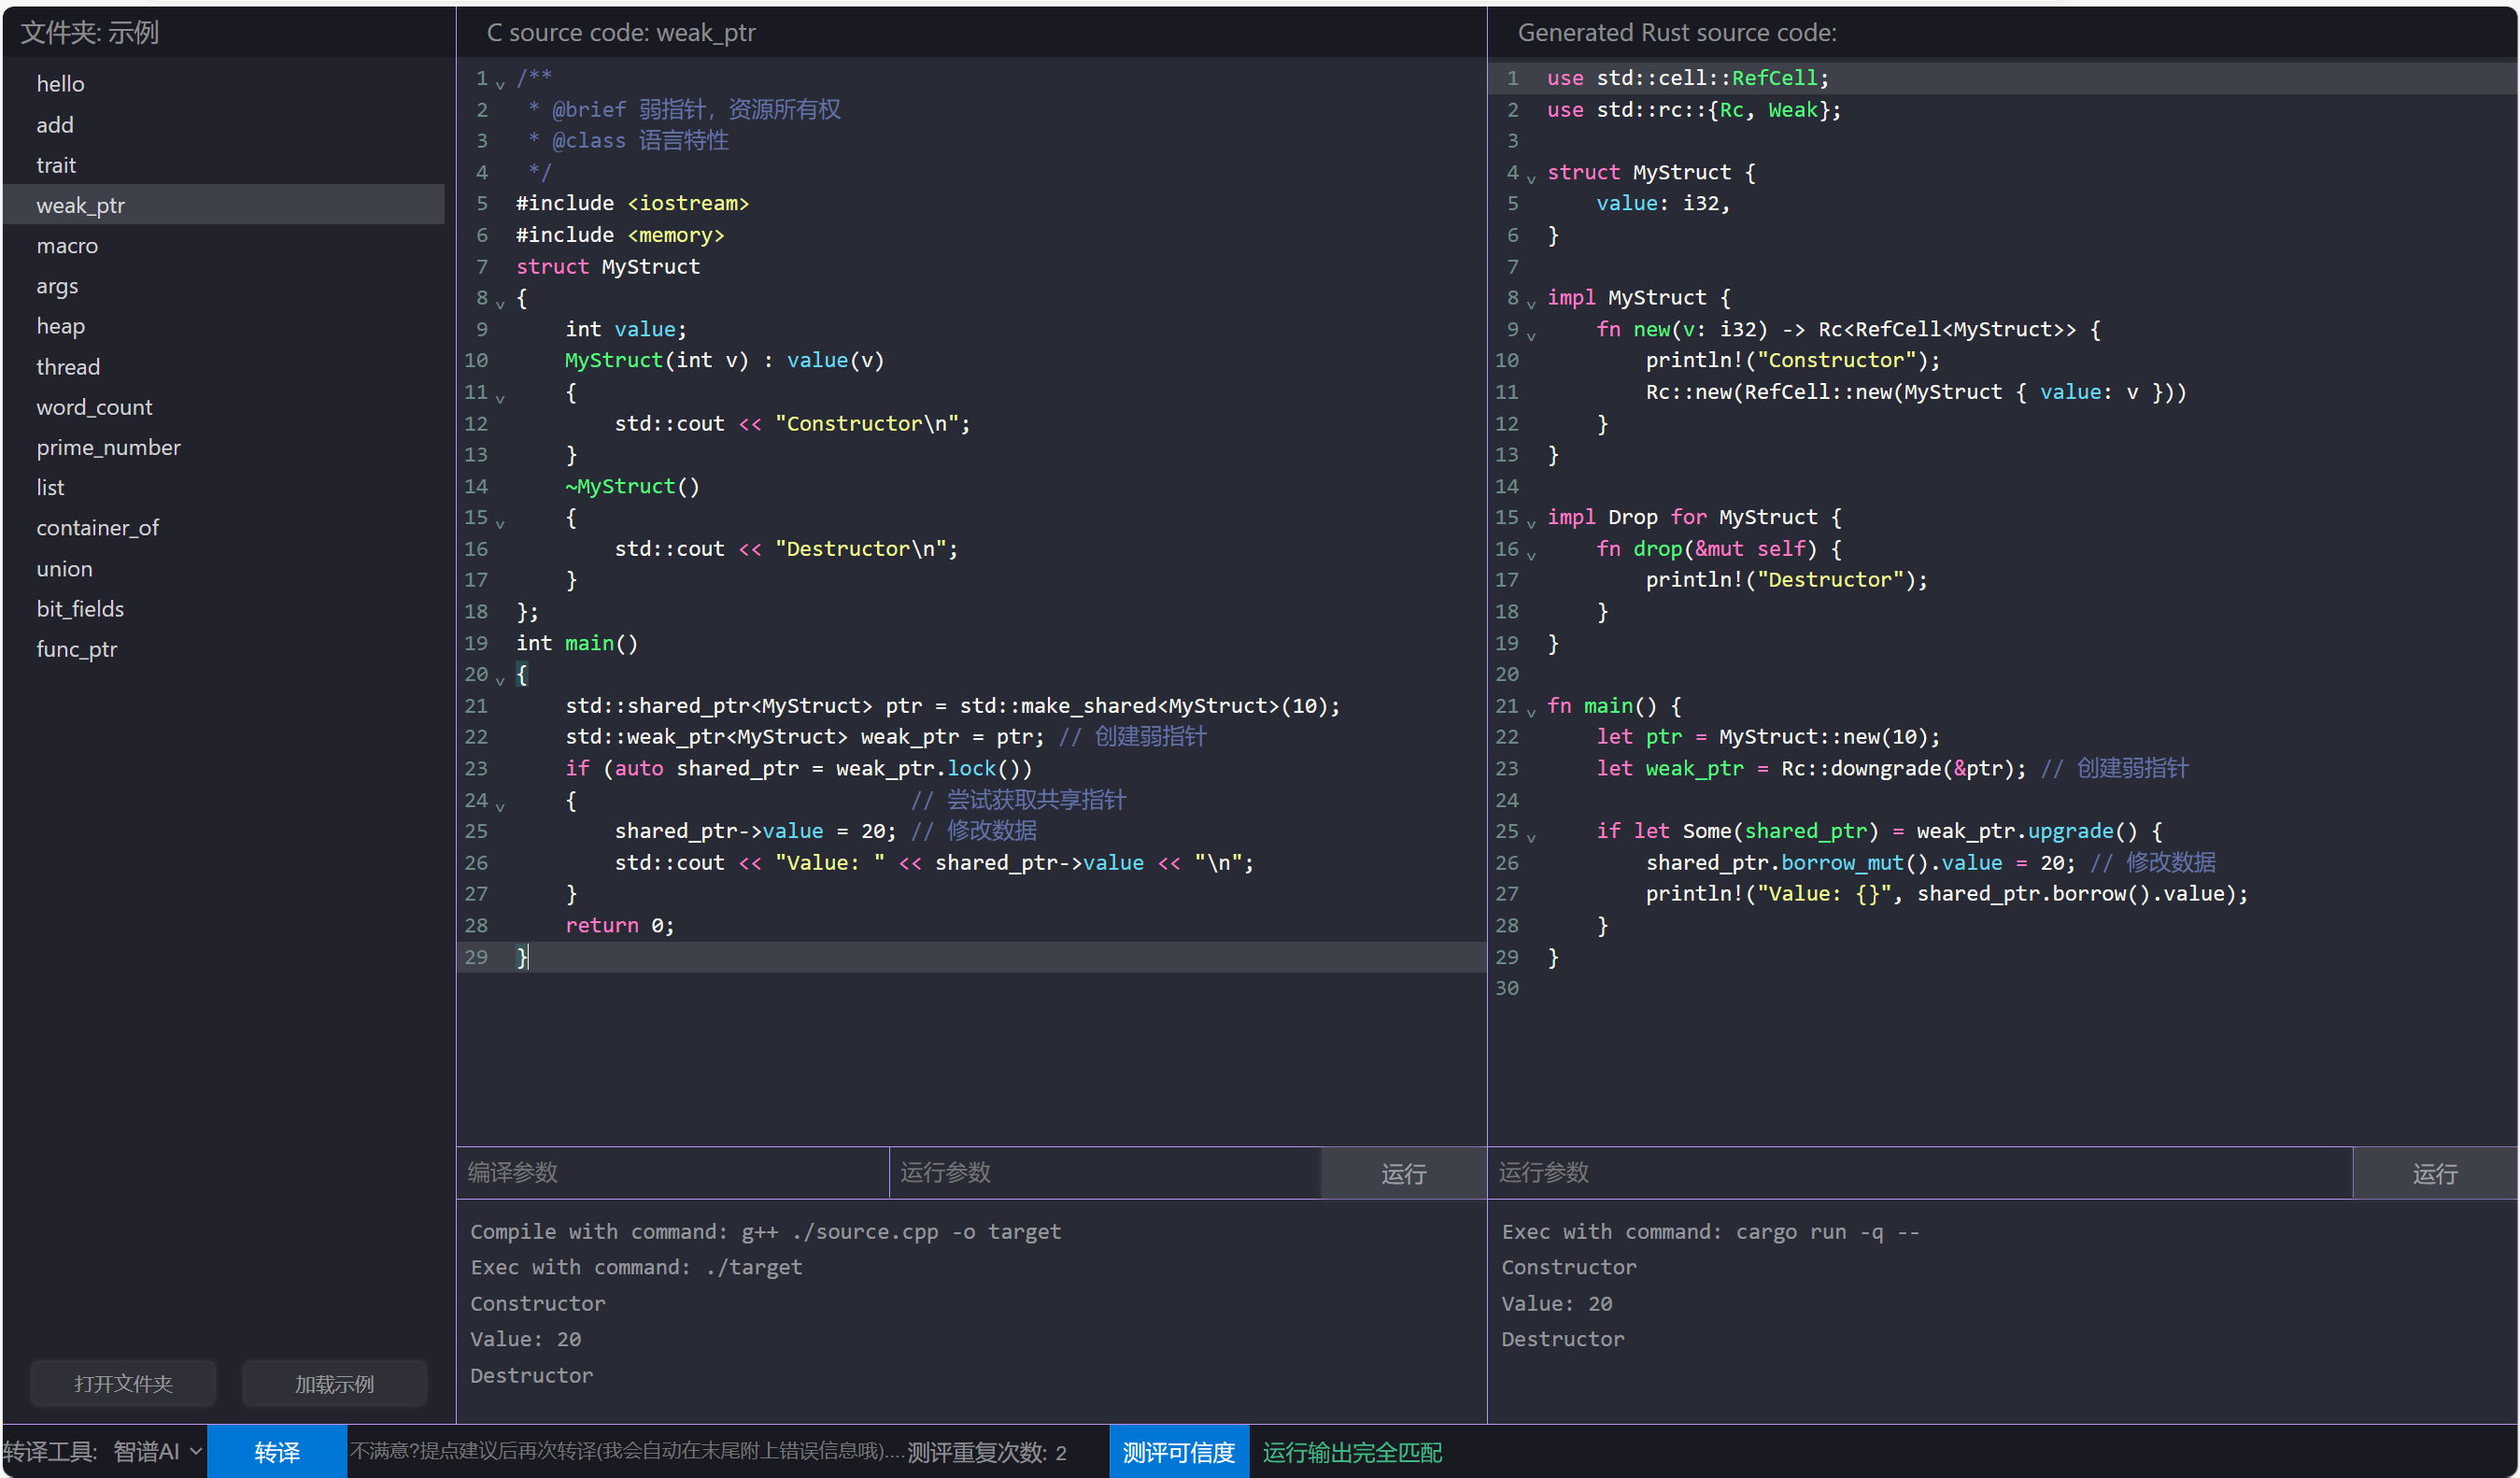The width and height of the screenshot is (2520, 1478).
Task: Open the word_count example
Action: (x=224, y=407)
